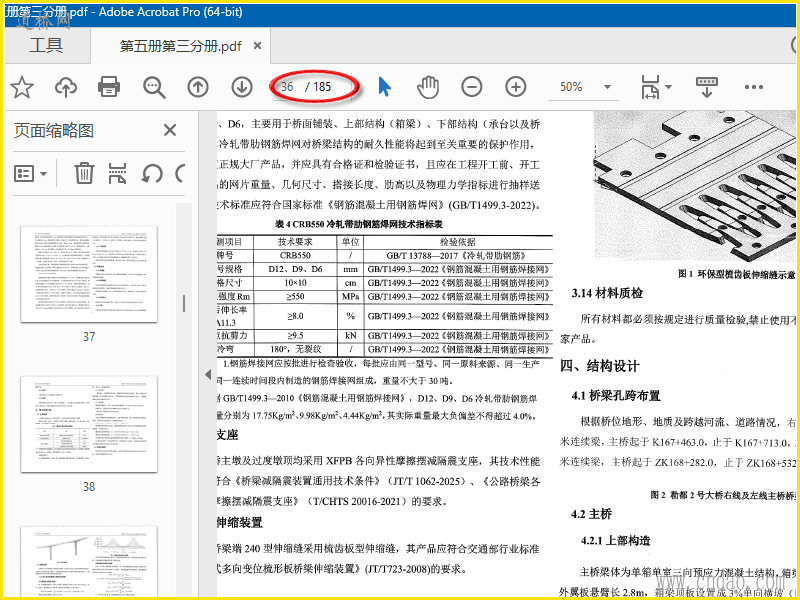Add file to starred favorites
The height and width of the screenshot is (600, 800).
(x=22, y=87)
